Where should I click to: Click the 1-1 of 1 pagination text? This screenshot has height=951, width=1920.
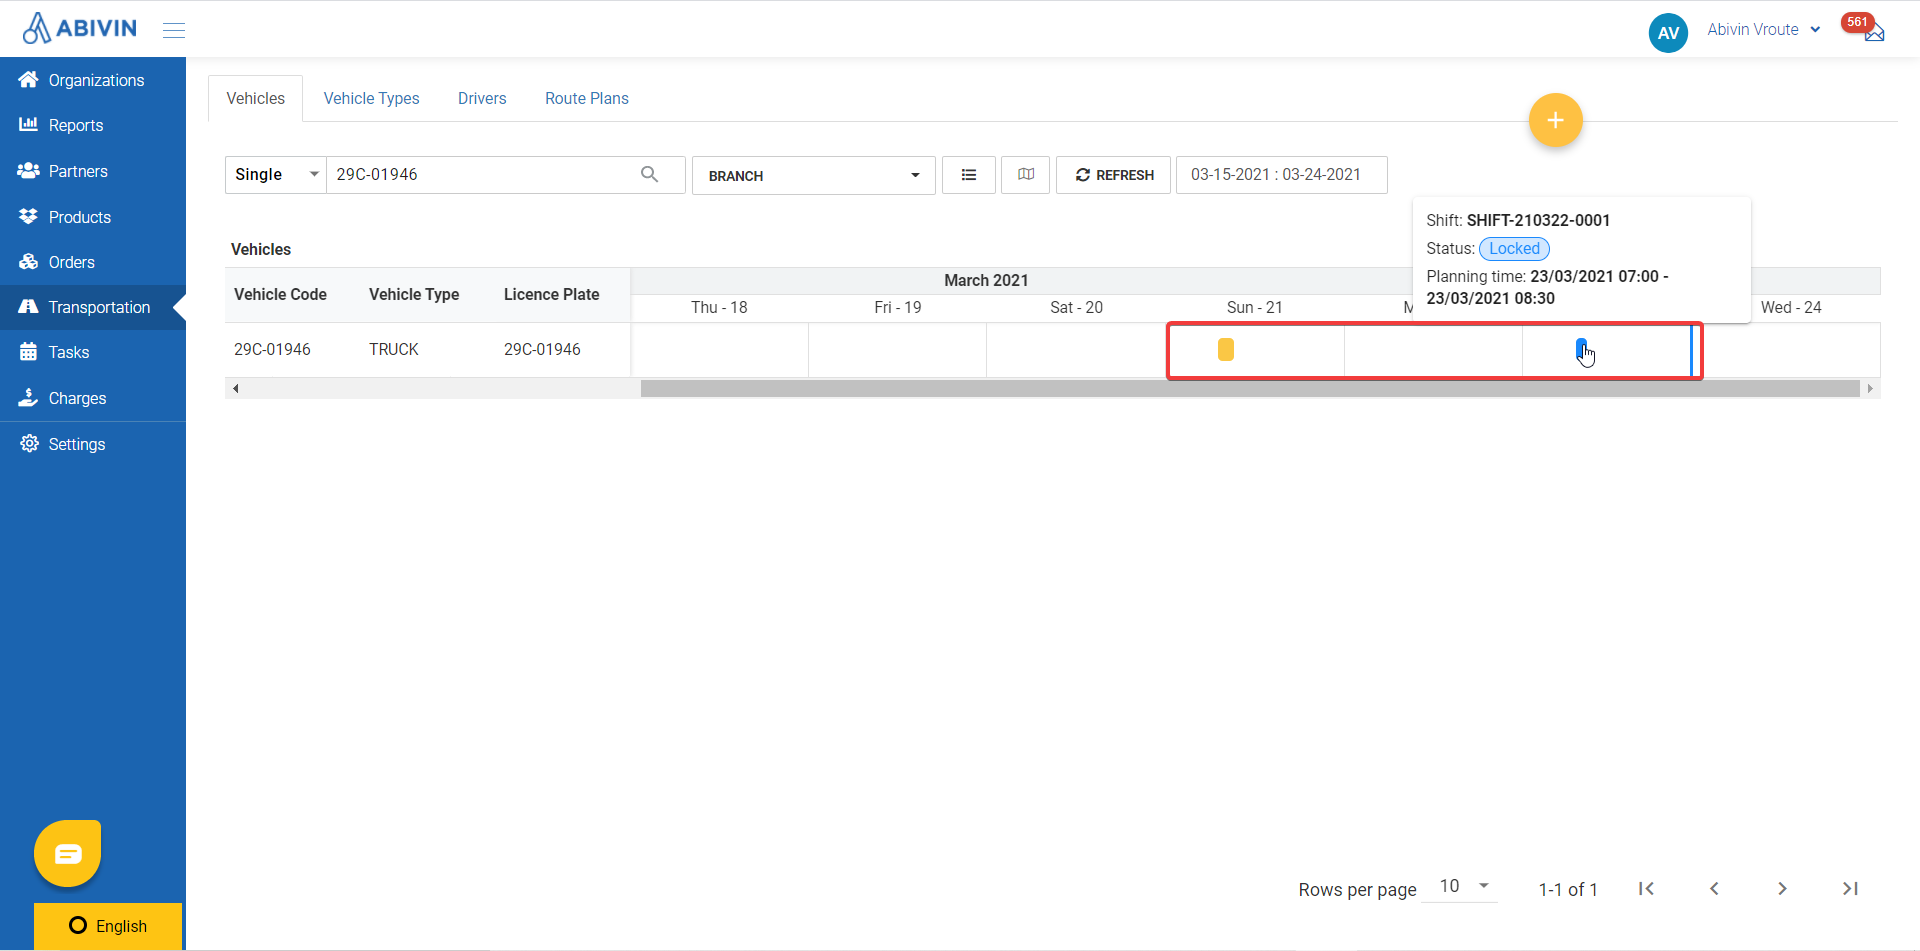pos(1567,889)
